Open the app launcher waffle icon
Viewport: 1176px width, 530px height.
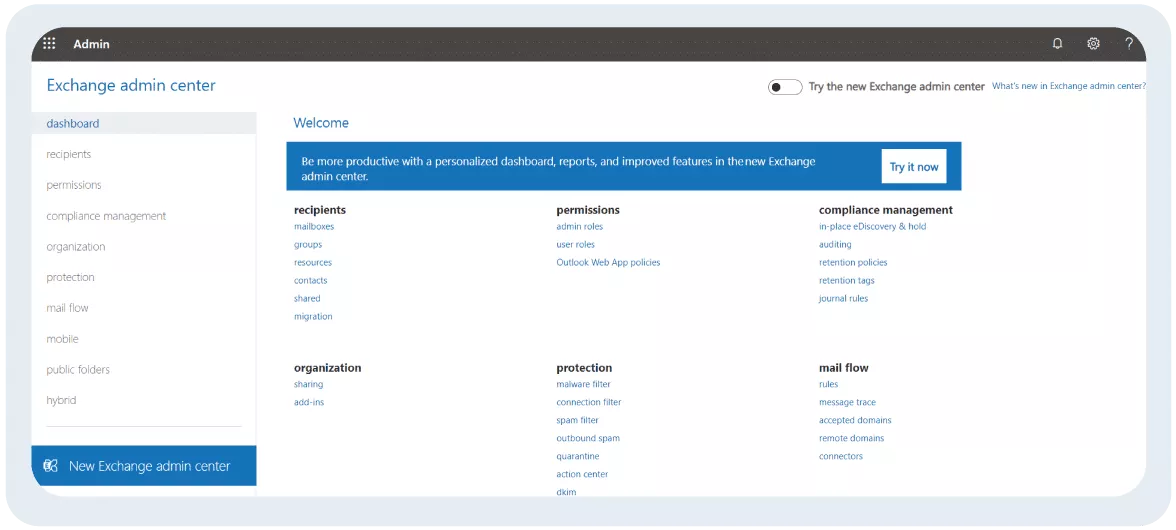50,43
